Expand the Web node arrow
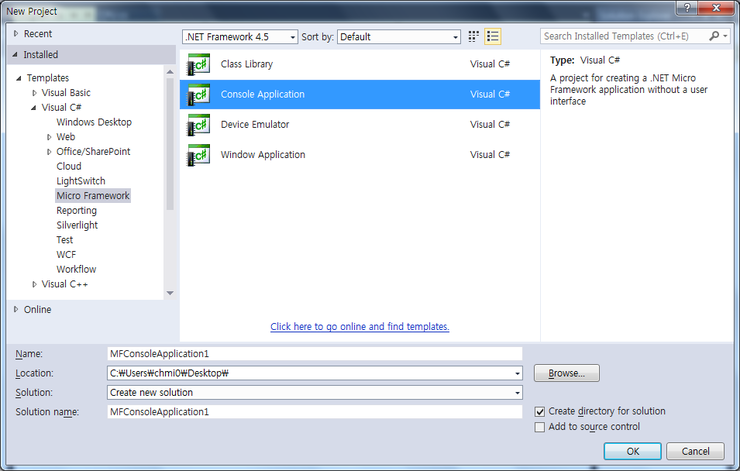Viewport: 740px width, 471px height. pos(49,137)
